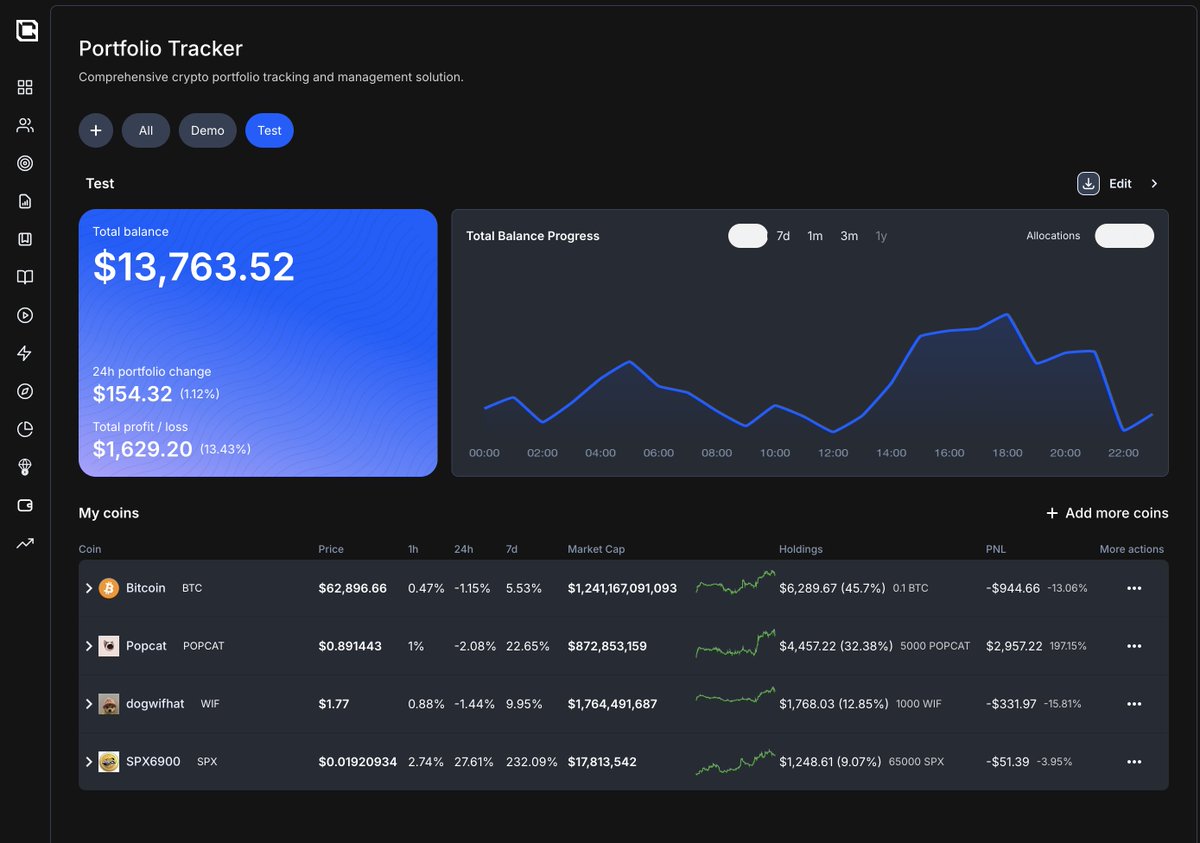This screenshot has width=1200, height=843.
Task: Select the pie chart icon in sidebar
Action: point(25,429)
